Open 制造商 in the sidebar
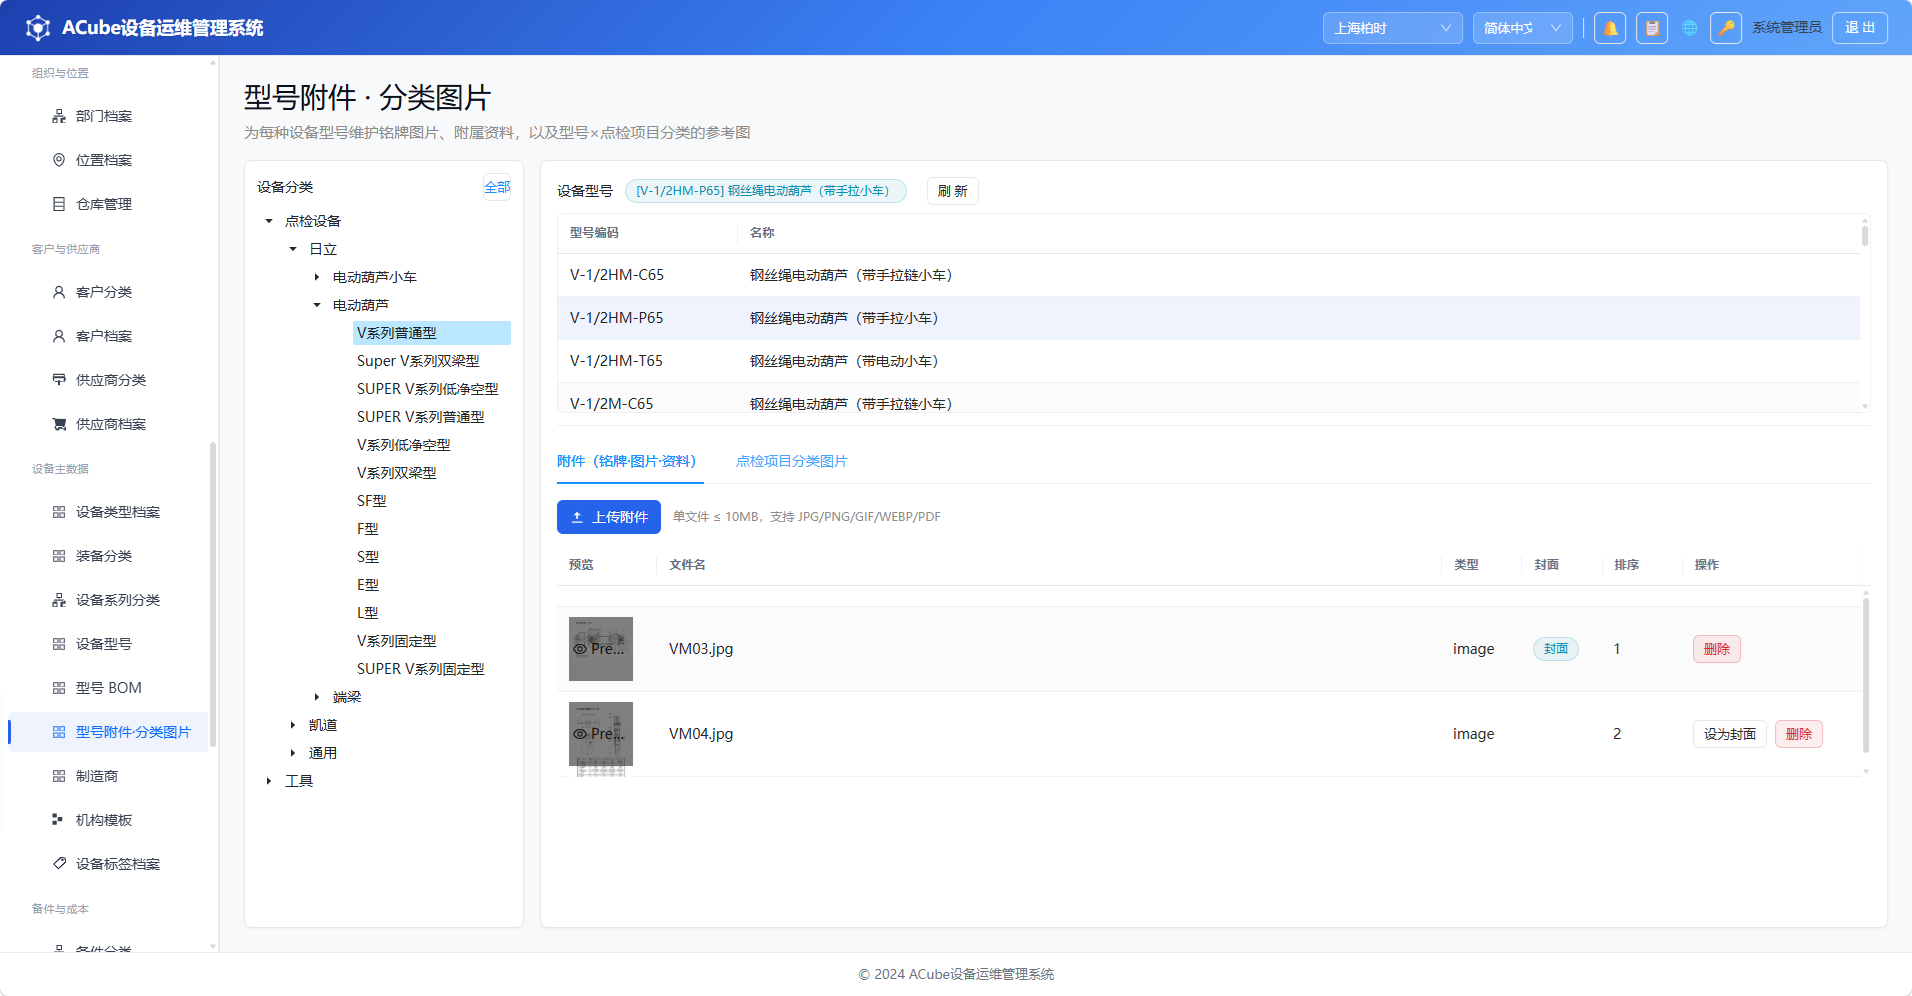The width and height of the screenshot is (1912, 996). click(108, 776)
